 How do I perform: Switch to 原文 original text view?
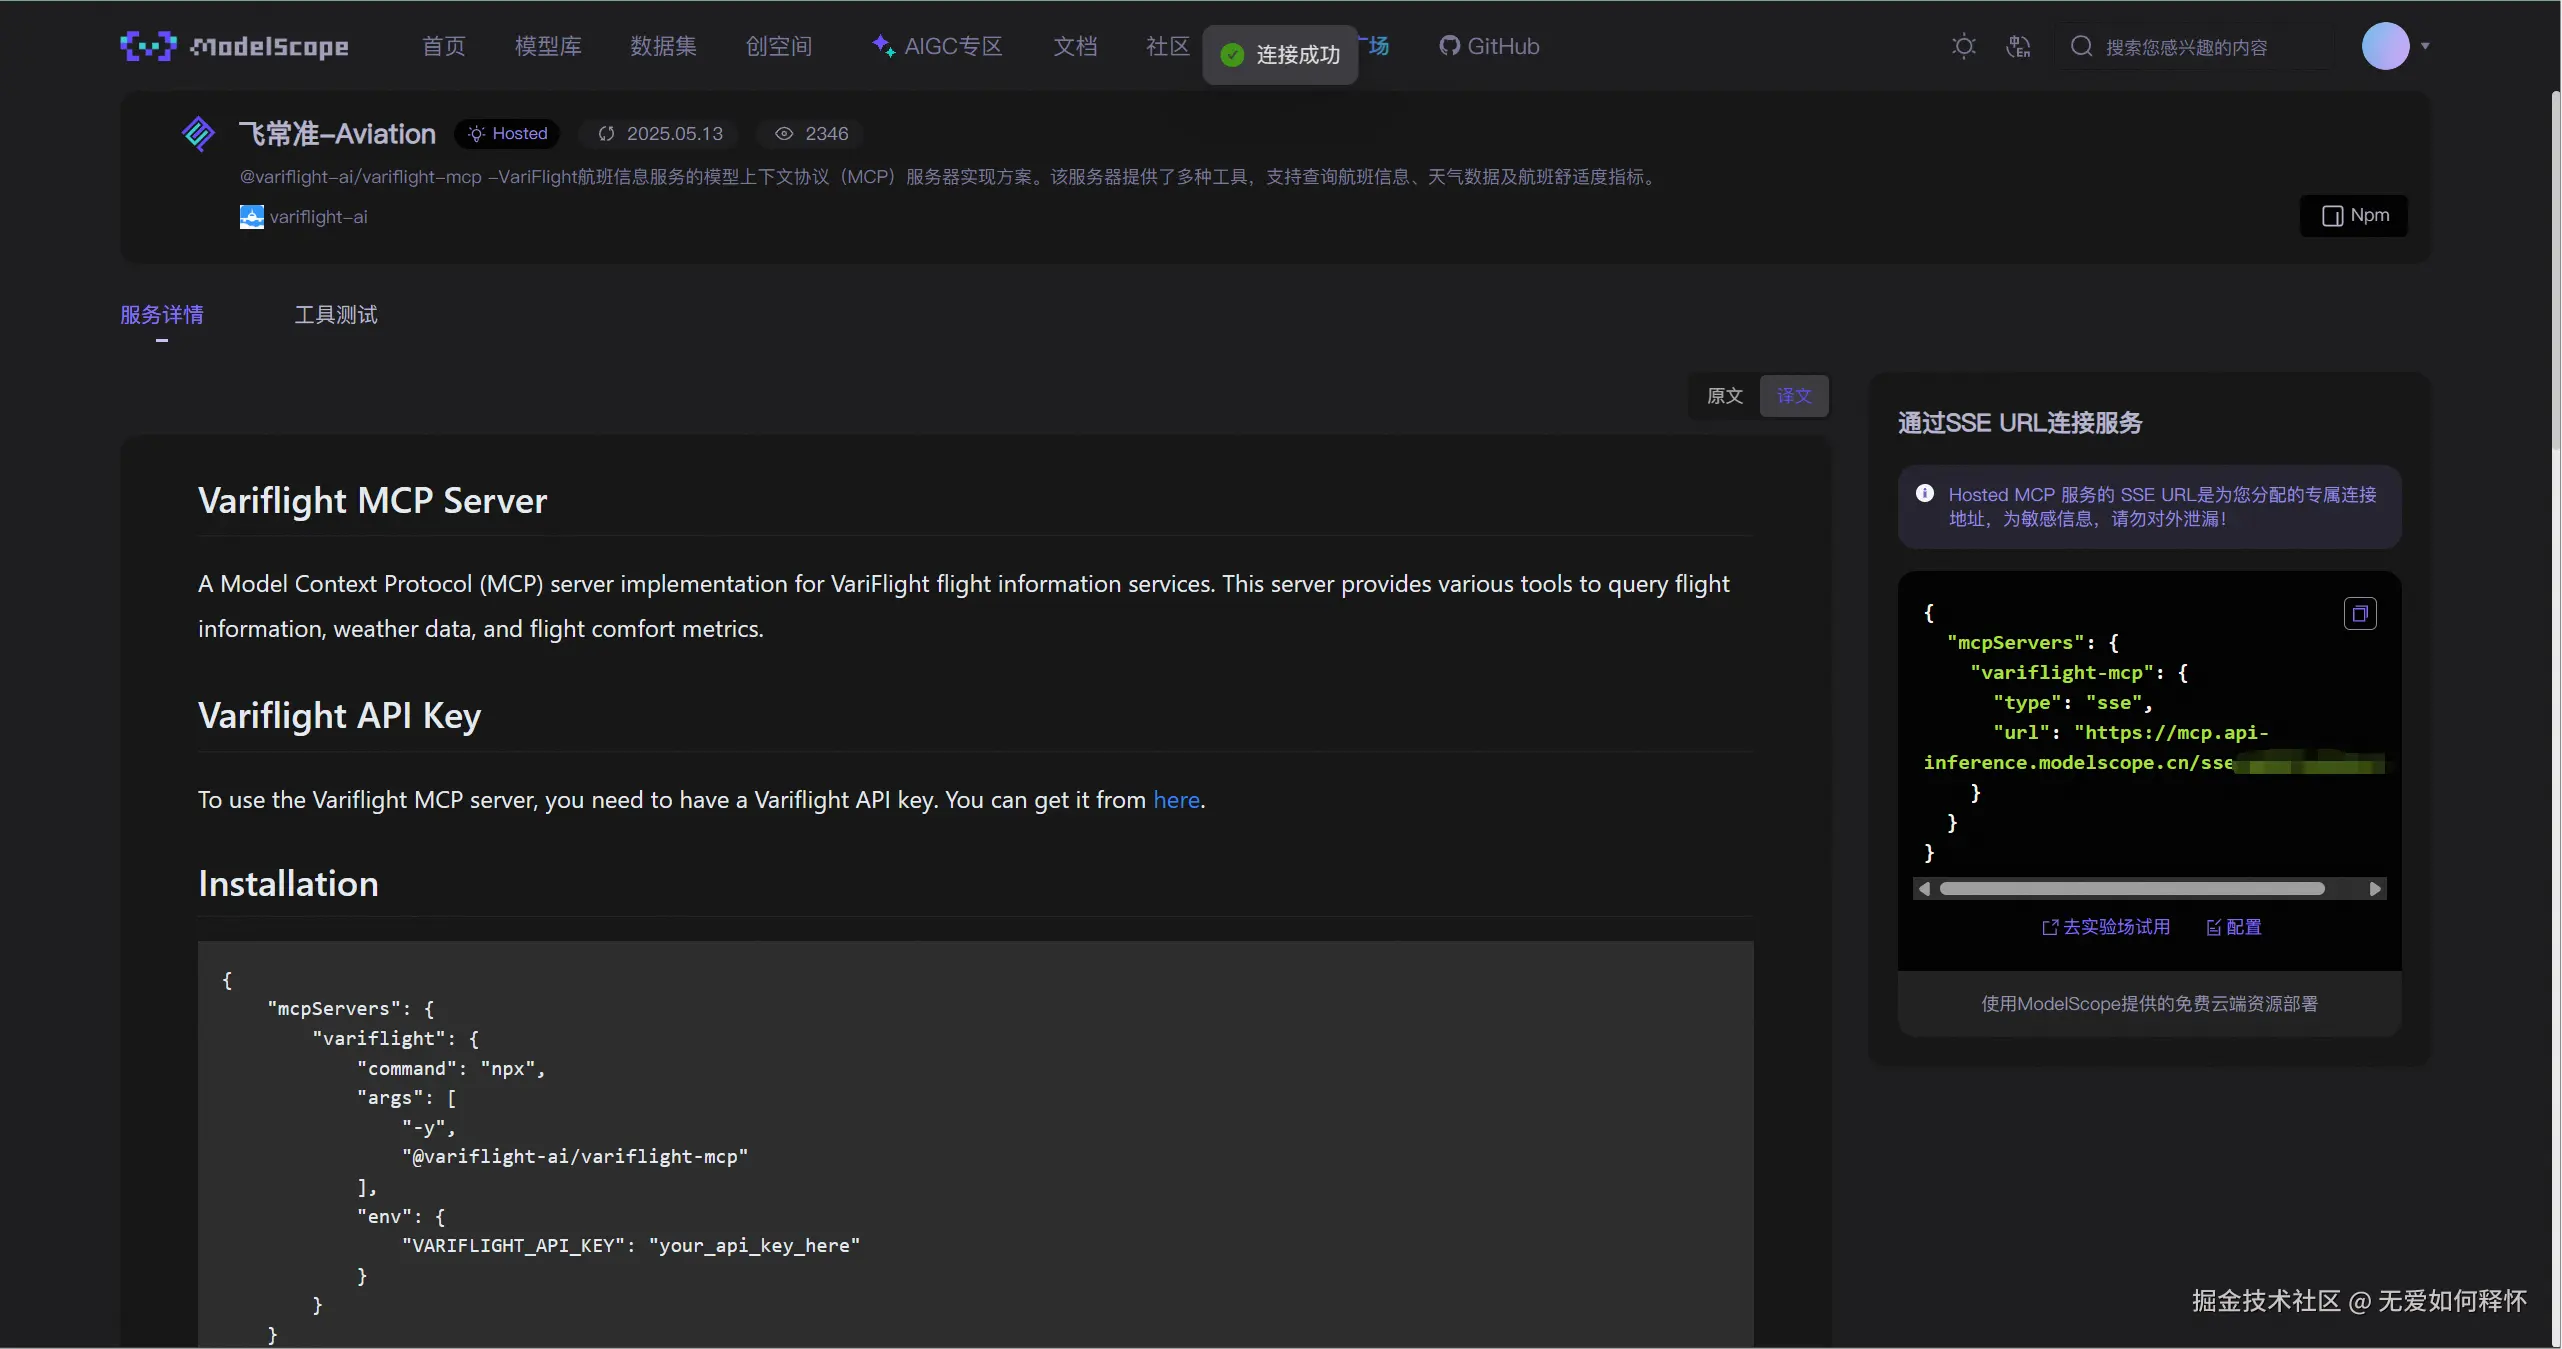[1724, 396]
